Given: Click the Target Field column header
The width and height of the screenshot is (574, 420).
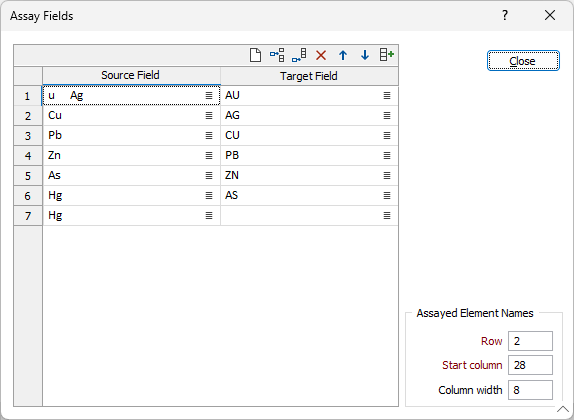Looking at the screenshot, I should pyautogui.click(x=309, y=76).
